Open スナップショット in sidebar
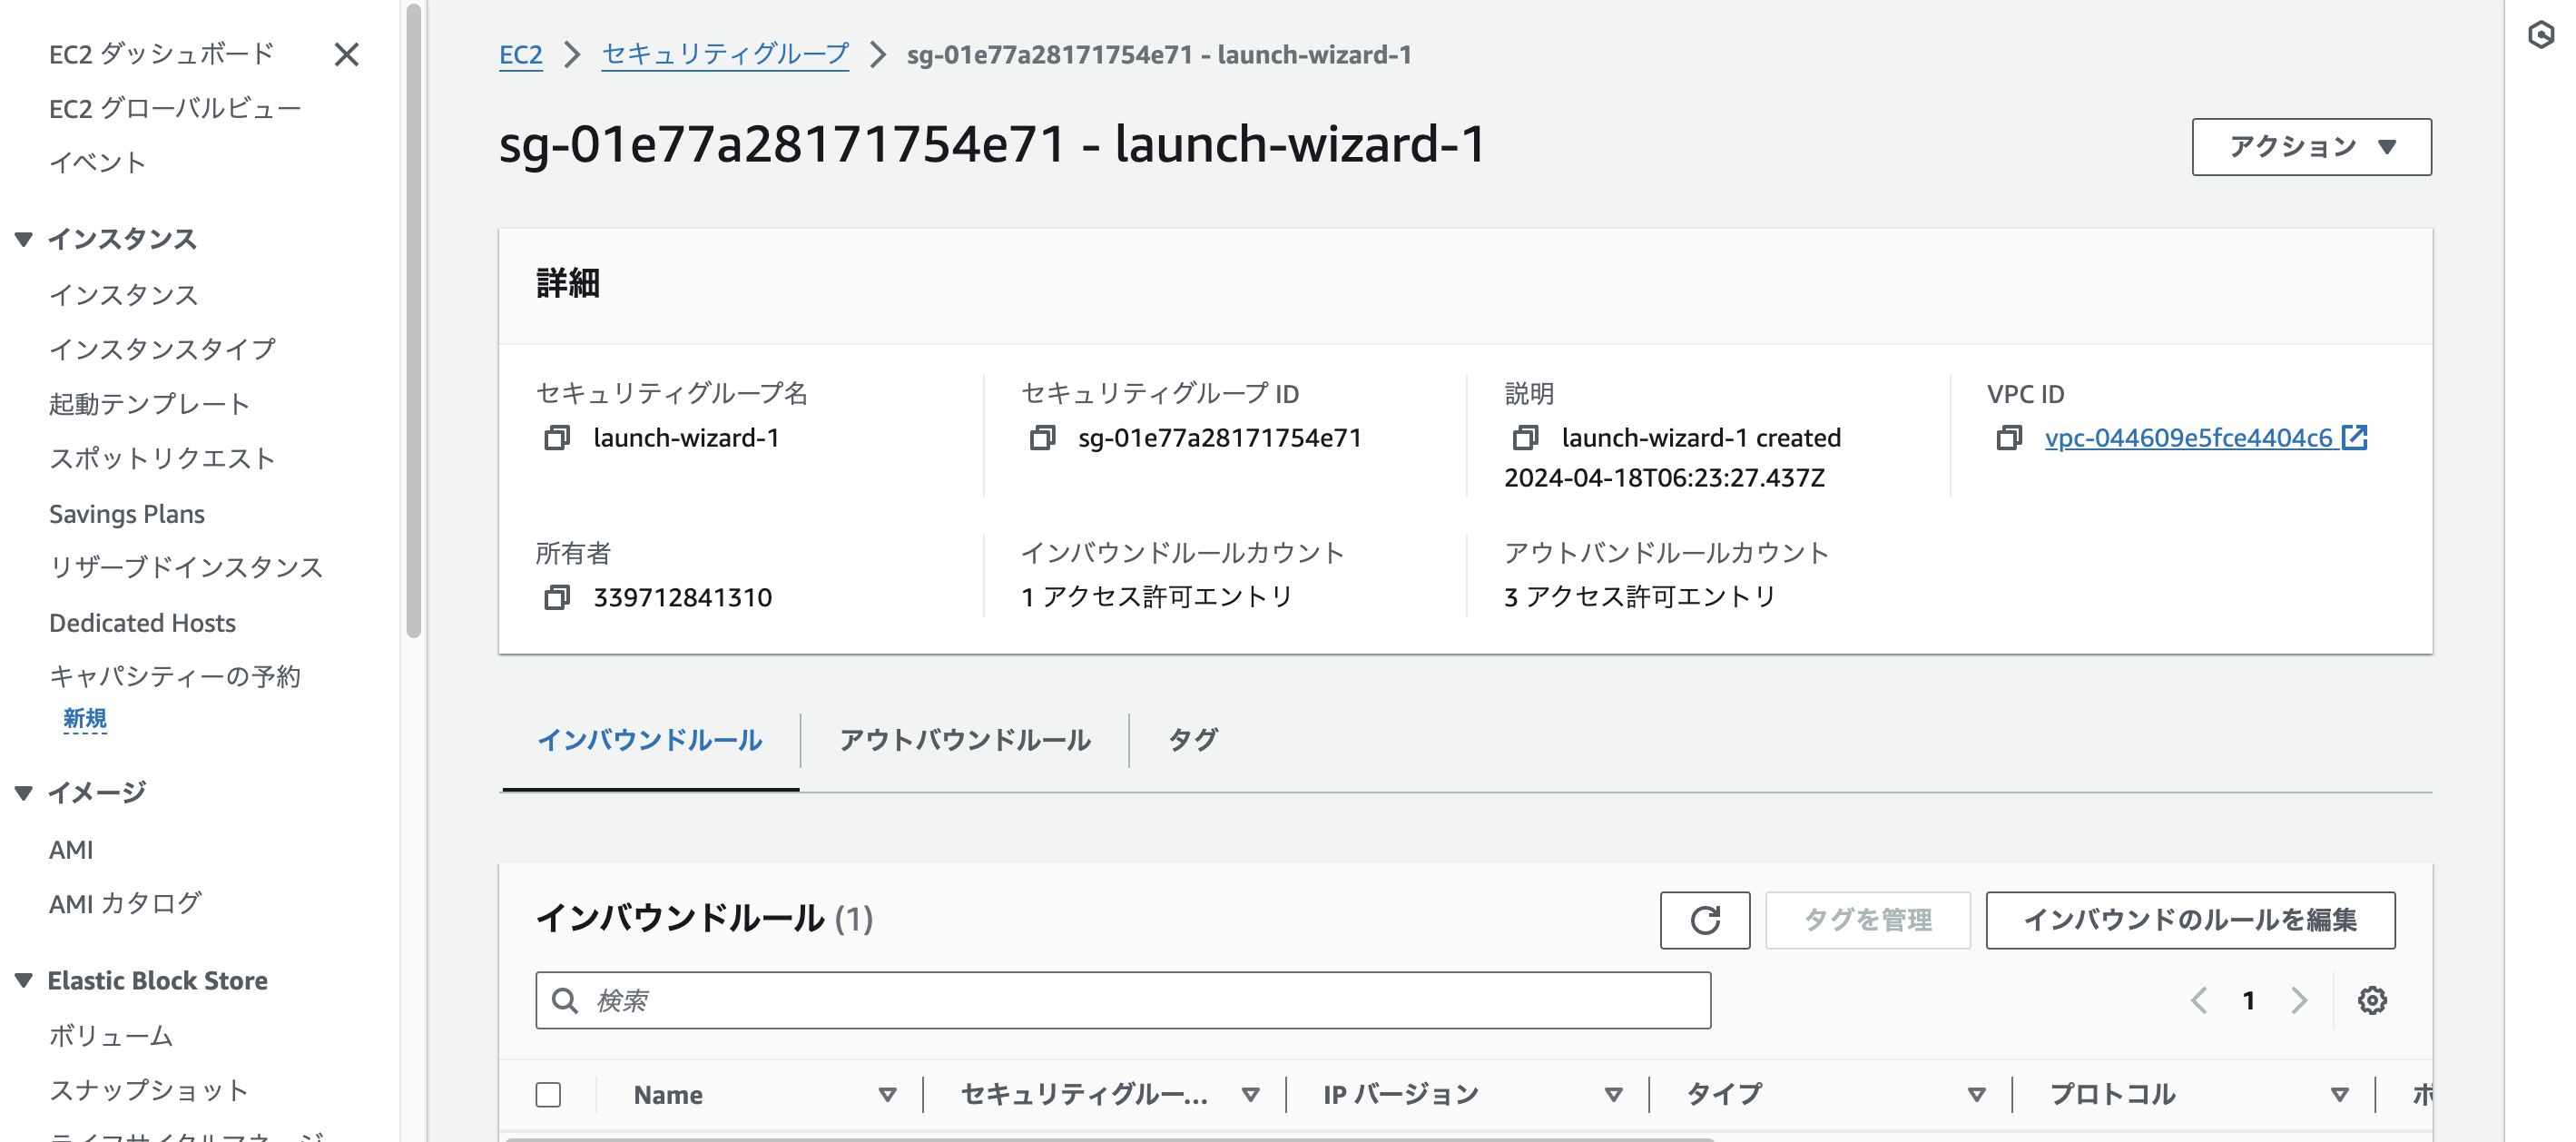The height and width of the screenshot is (1142, 2576). [x=149, y=1090]
